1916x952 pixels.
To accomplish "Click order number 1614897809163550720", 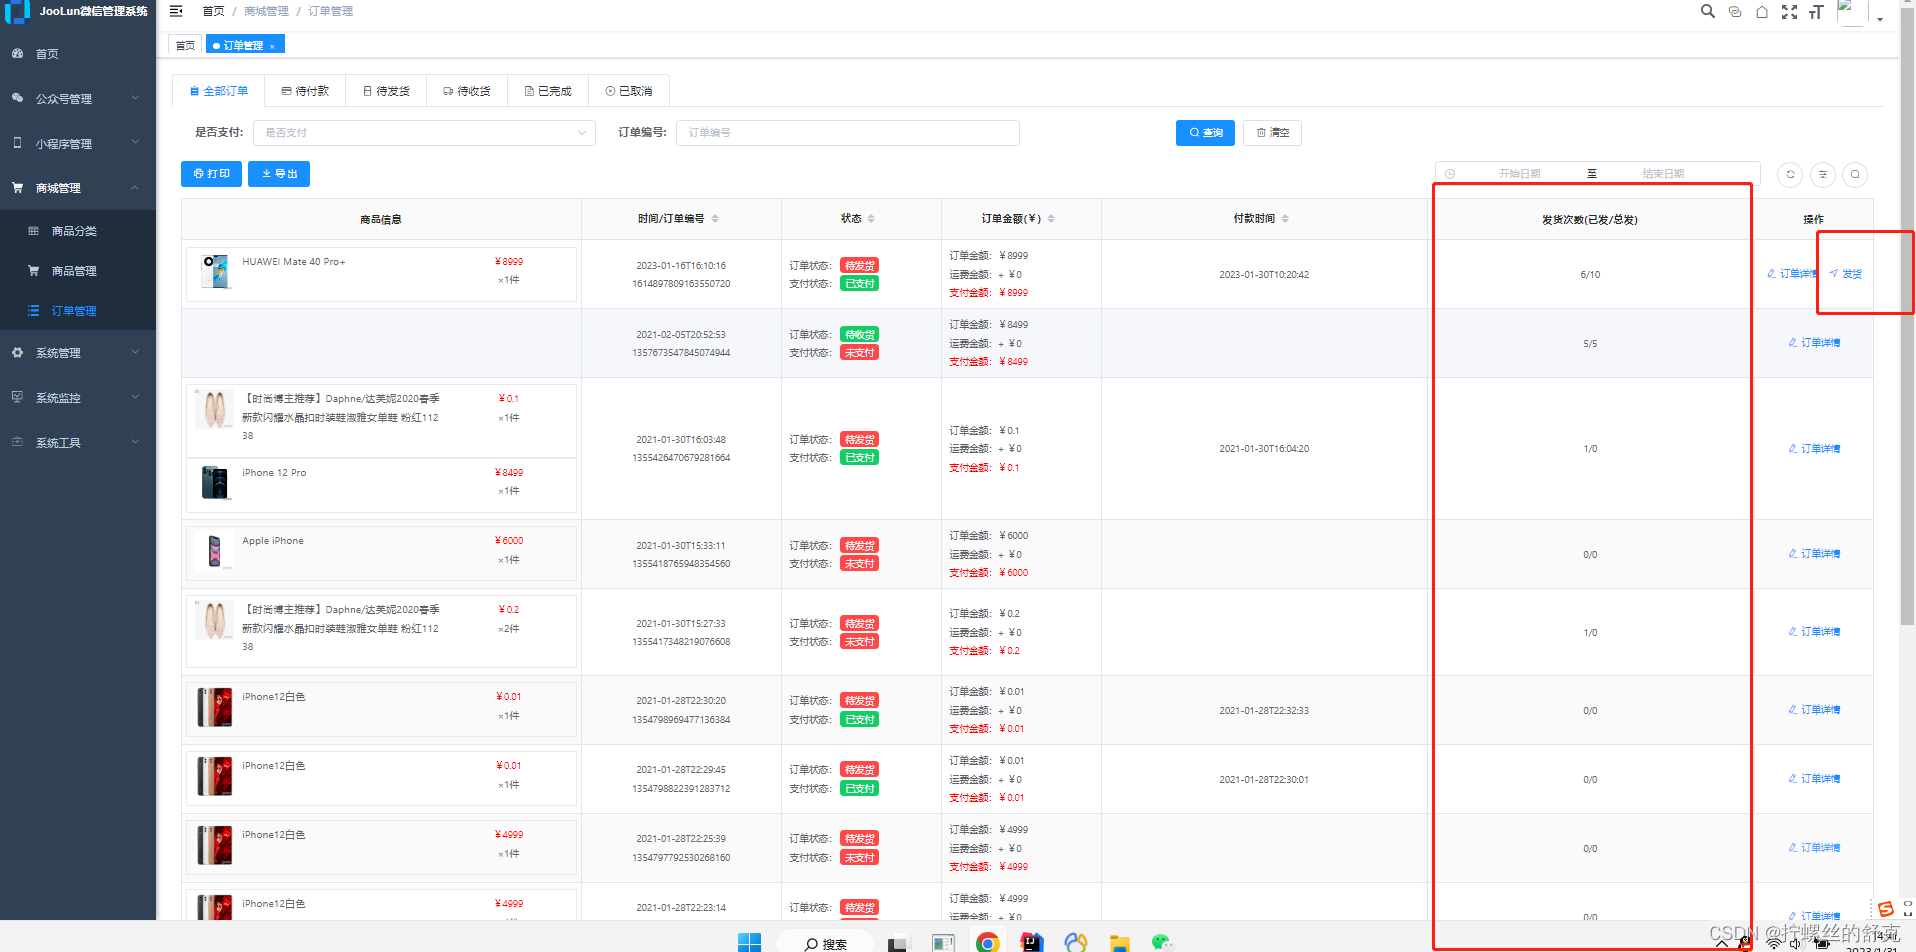I will coord(681,284).
